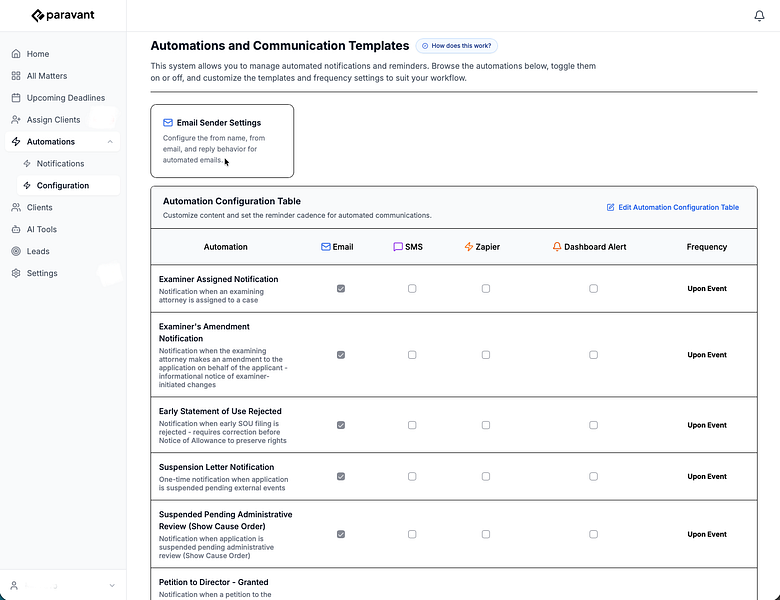Enable Dashboard Alert for Examiner Assigned Notification
Image resolution: width=780 pixels, height=600 pixels.
tap(593, 289)
